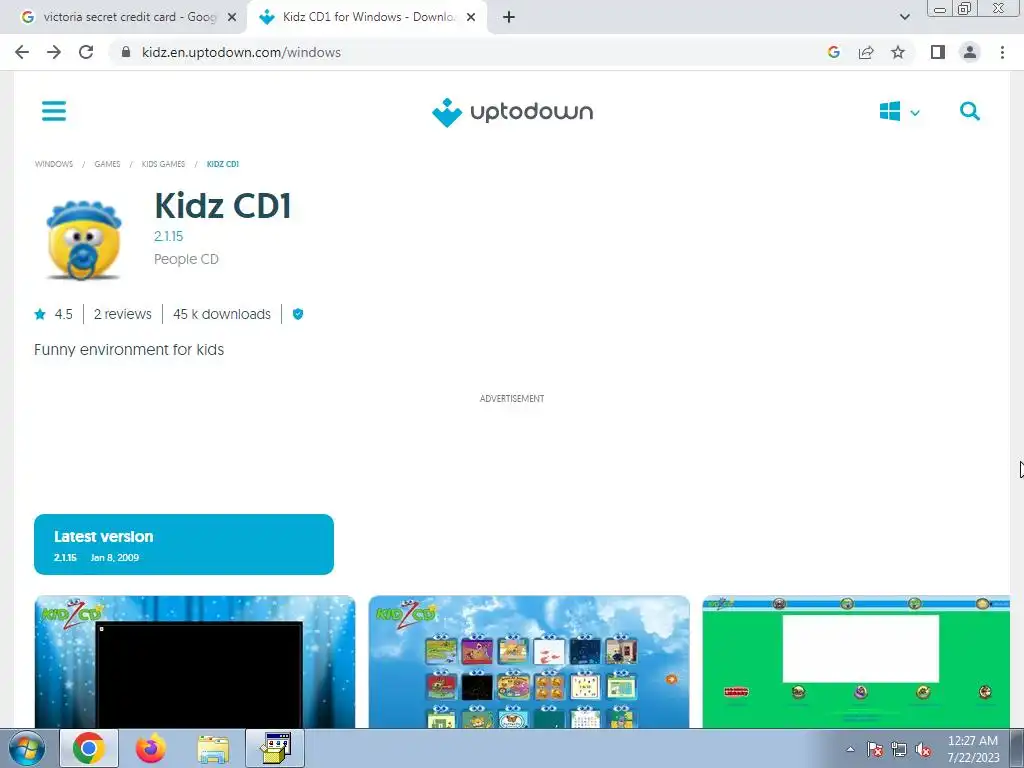Close the victoria secret tab

[232, 17]
